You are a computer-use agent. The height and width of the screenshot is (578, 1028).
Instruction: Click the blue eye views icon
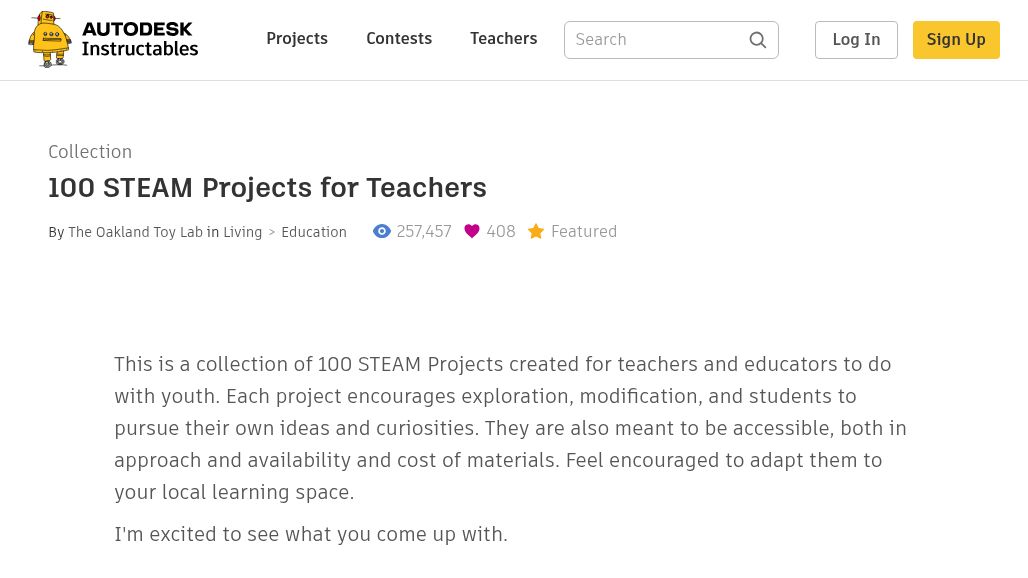382,232
